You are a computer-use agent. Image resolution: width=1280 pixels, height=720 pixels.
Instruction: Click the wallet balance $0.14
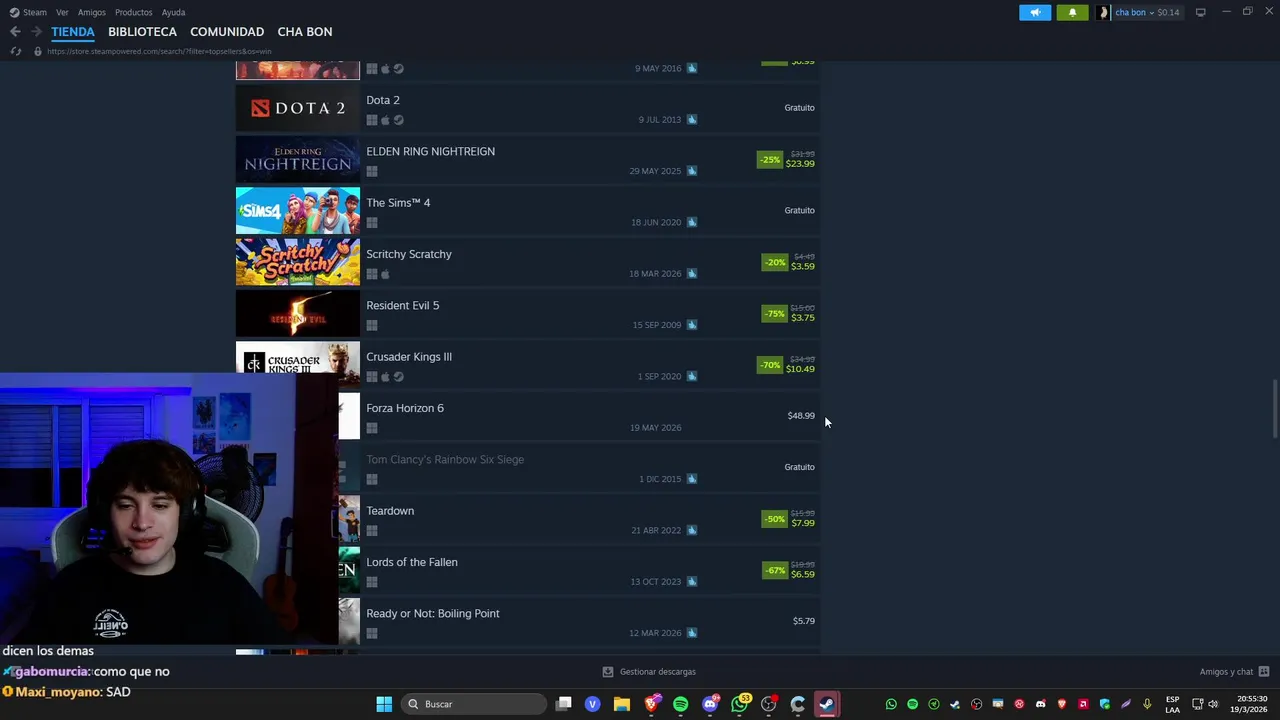coord(1168,12)
